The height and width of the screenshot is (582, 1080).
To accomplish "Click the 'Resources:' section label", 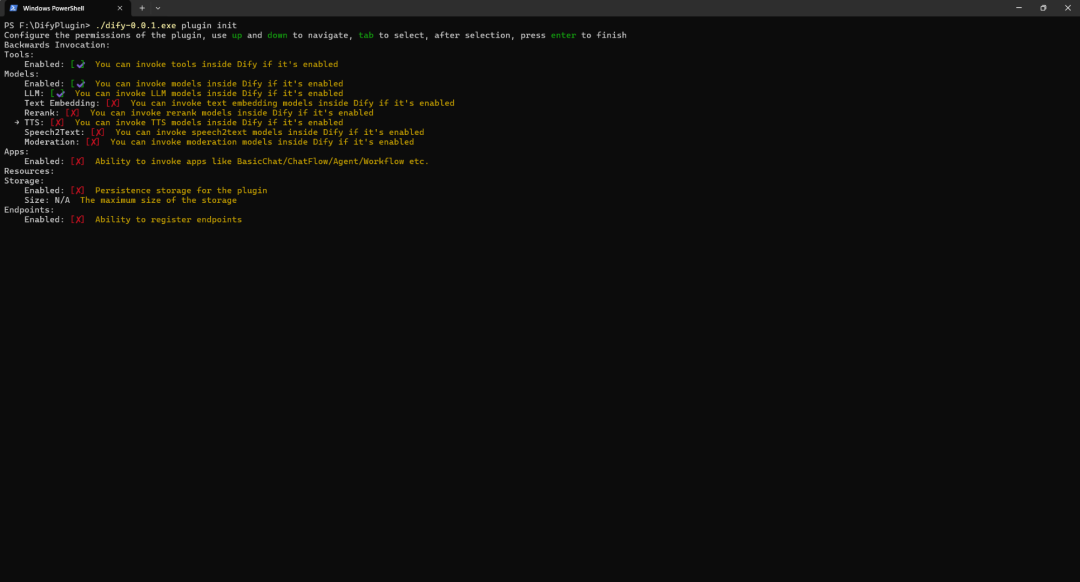I will pyautogui.click(x=29, y=171).
